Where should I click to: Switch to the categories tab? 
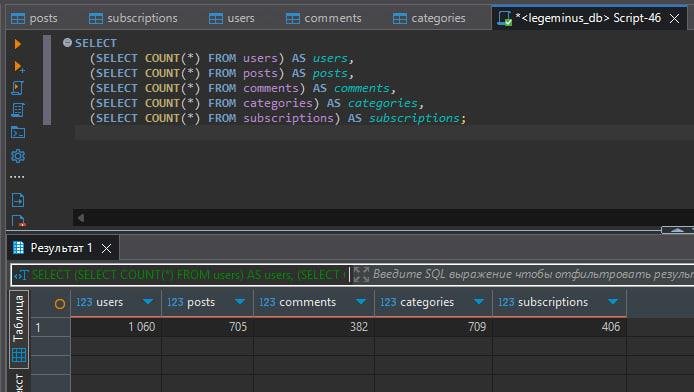coord(429,18)
